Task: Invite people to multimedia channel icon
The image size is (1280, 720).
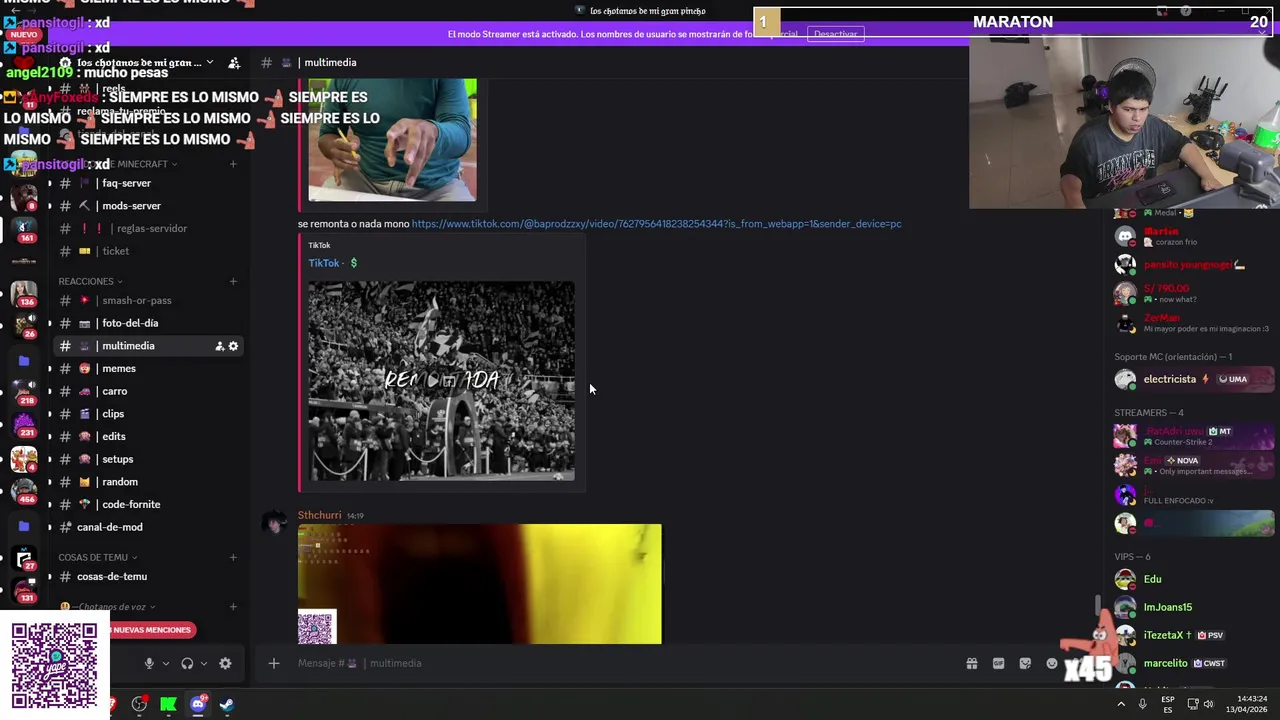Action: point(219,346)
